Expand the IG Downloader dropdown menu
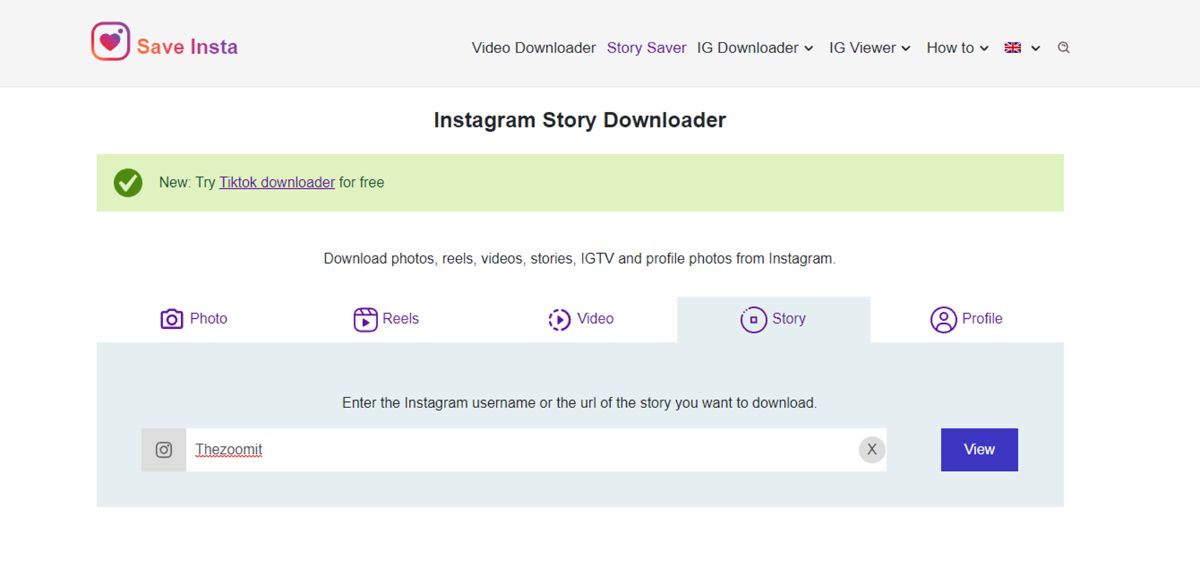 click(755, 47)
